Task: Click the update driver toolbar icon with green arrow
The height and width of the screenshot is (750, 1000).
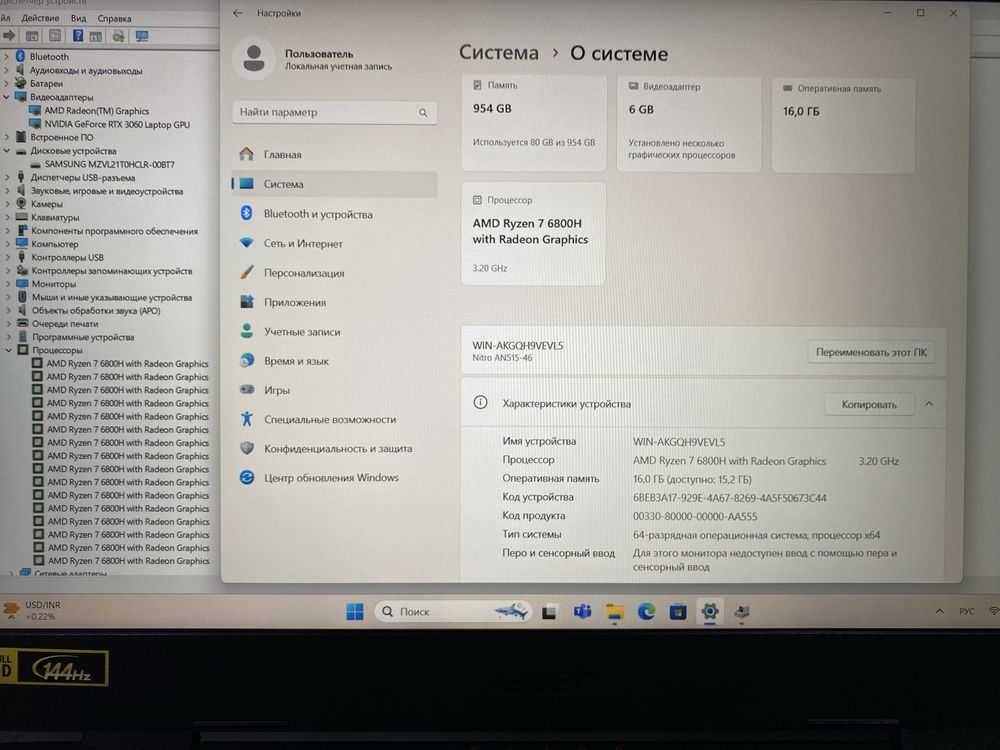Action: click(118, 36)
